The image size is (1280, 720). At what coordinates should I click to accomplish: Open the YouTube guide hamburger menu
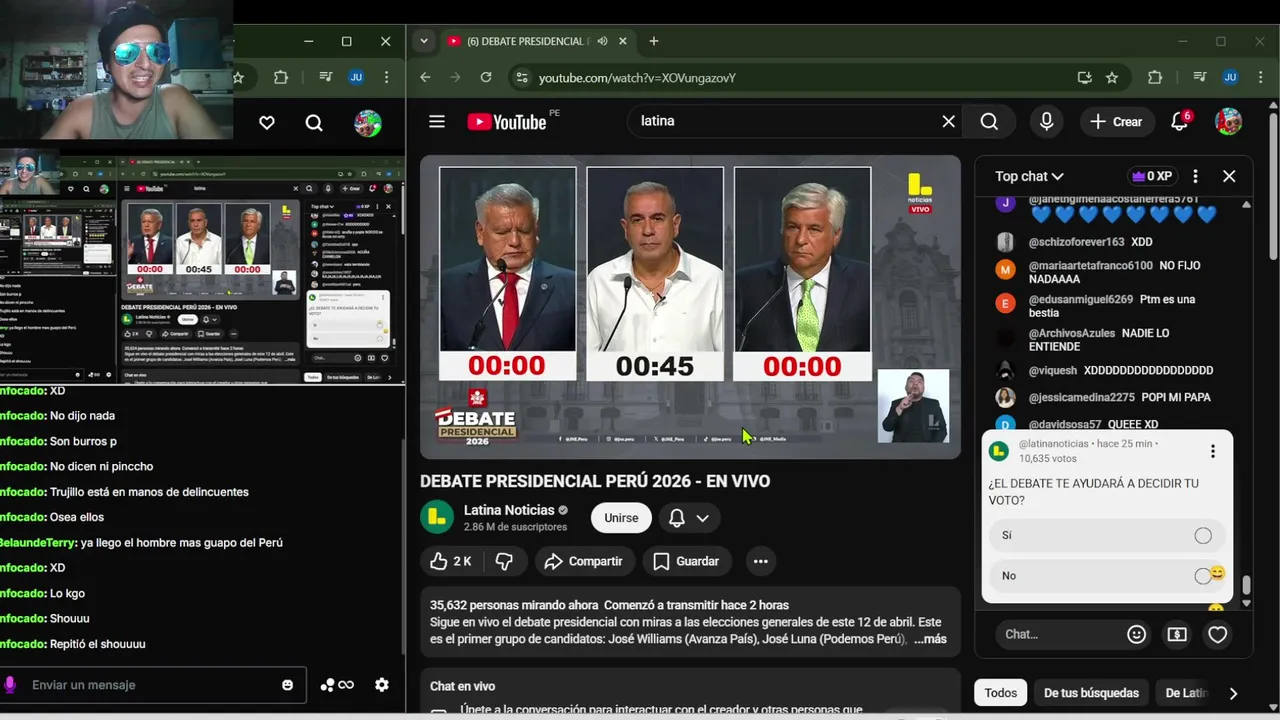[437, 121]
